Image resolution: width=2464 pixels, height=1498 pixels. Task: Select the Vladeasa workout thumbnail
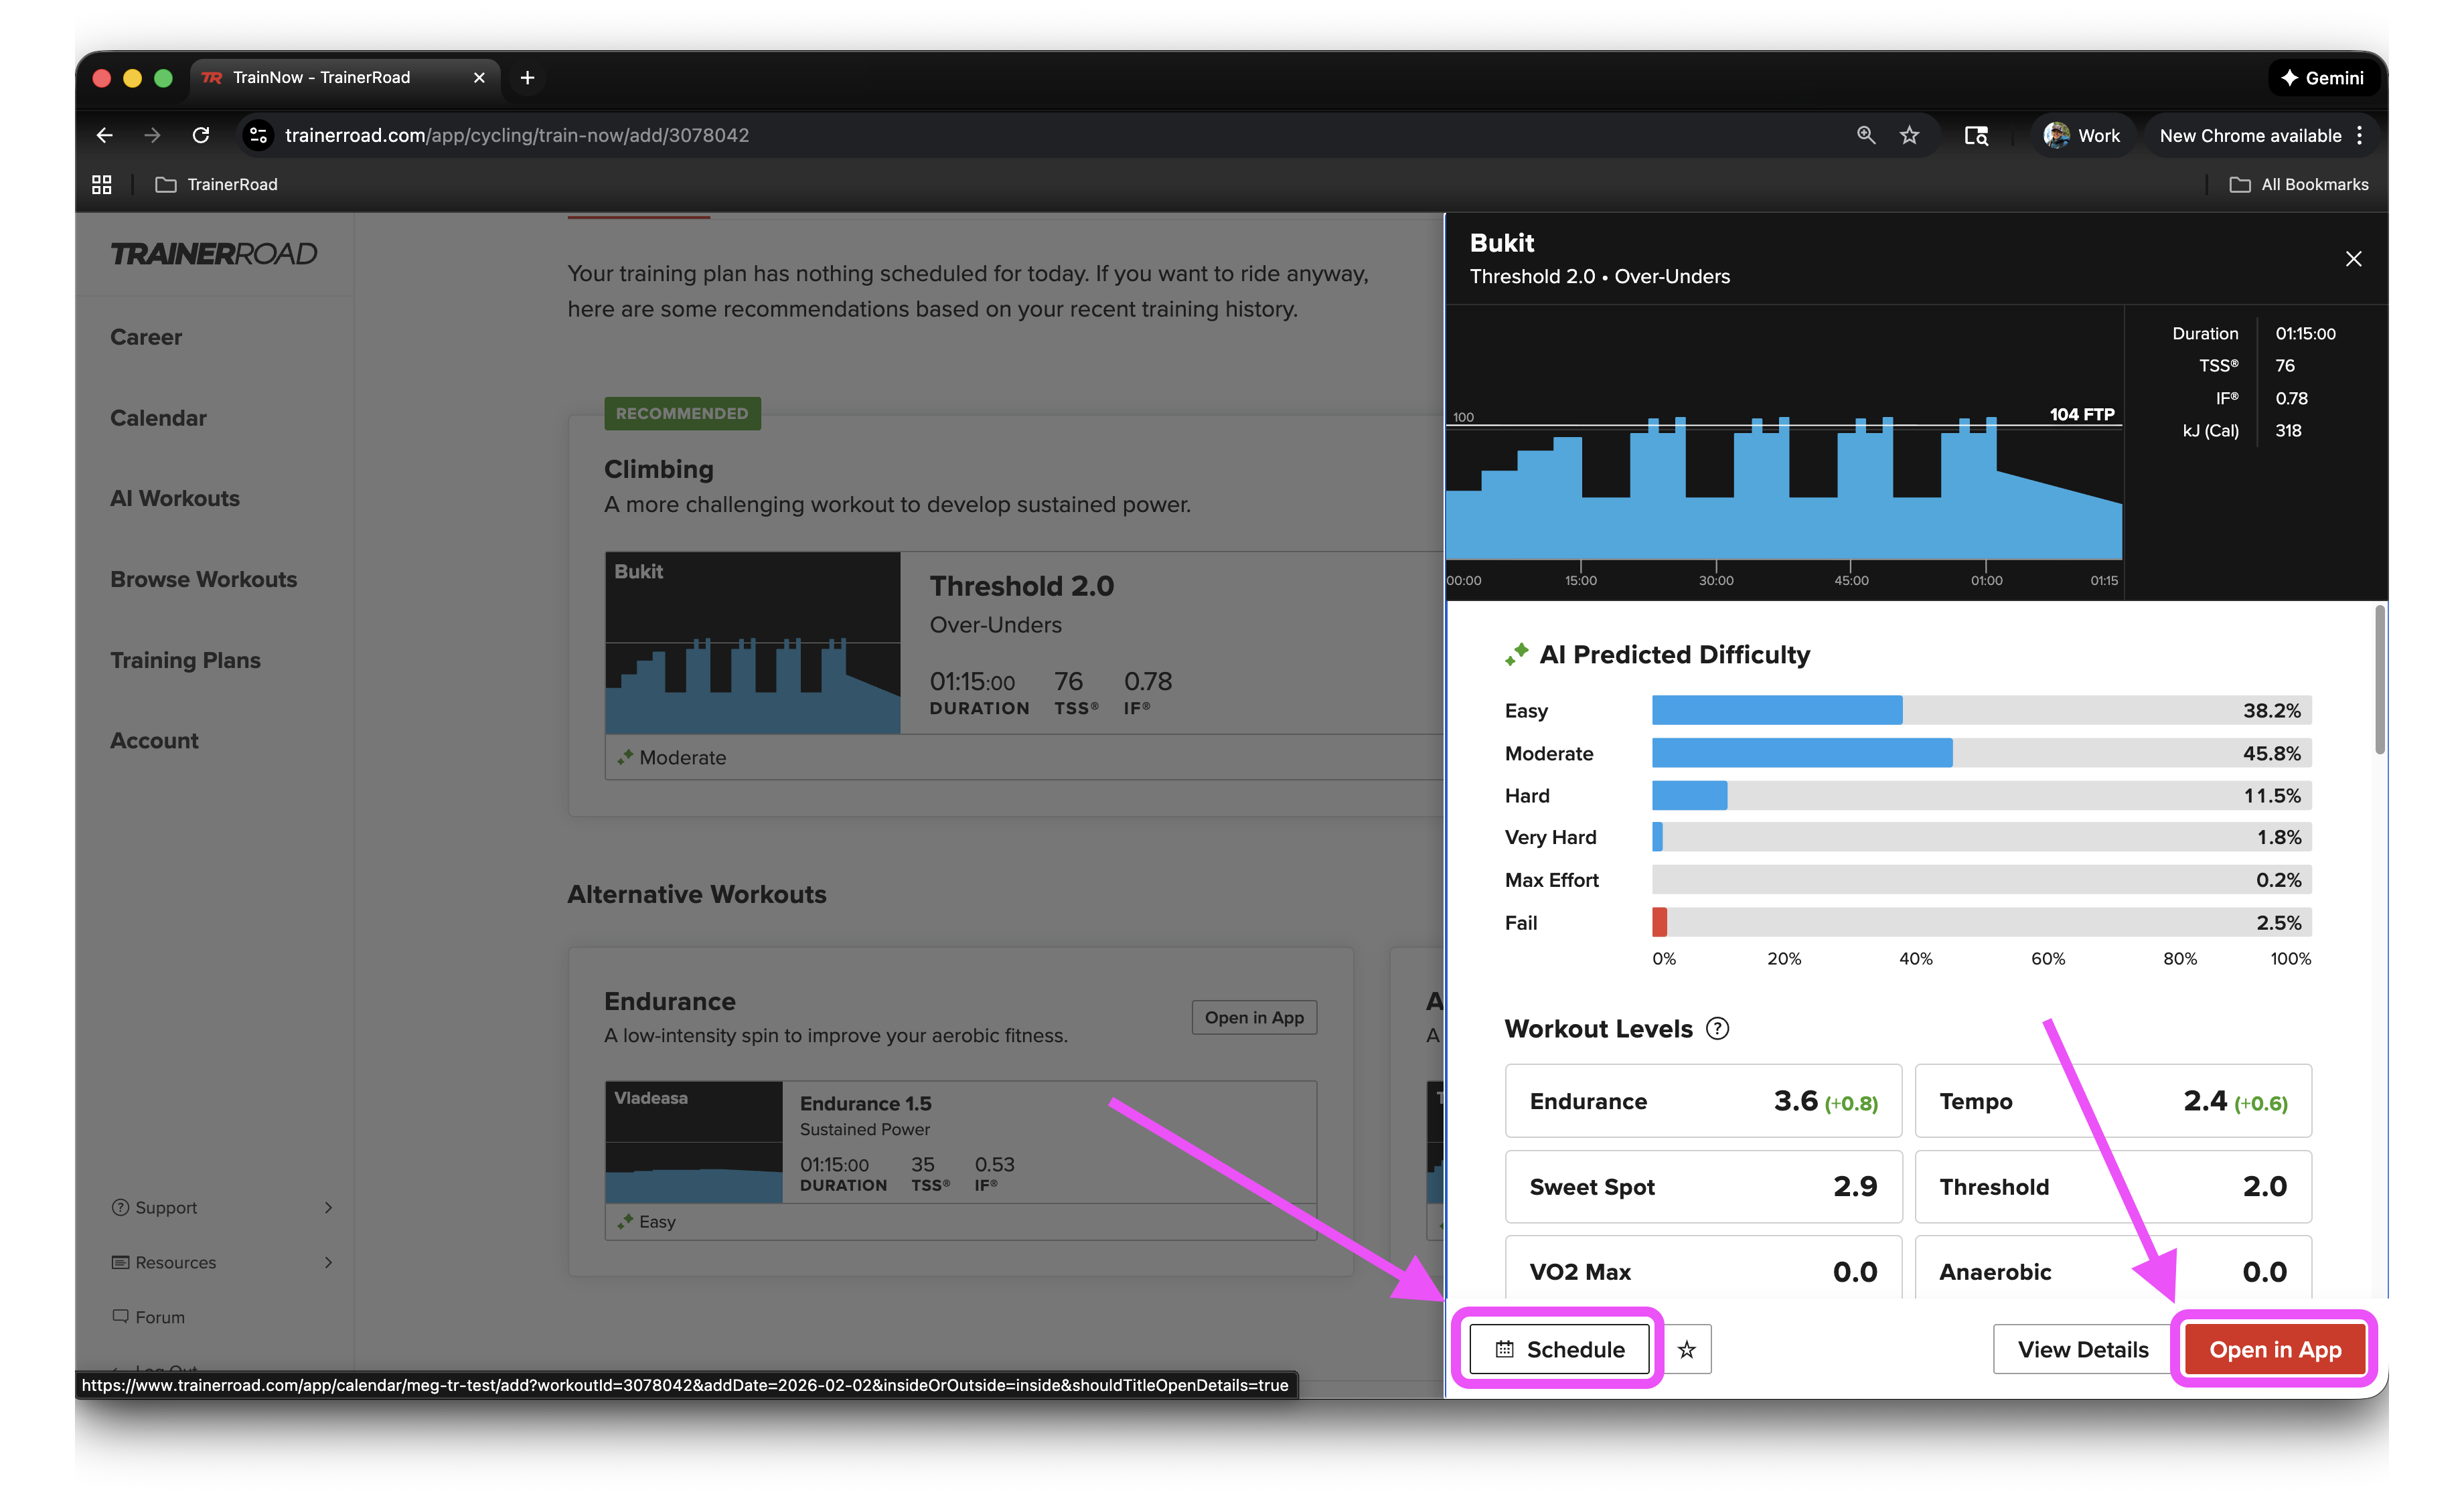point(694,1142)
